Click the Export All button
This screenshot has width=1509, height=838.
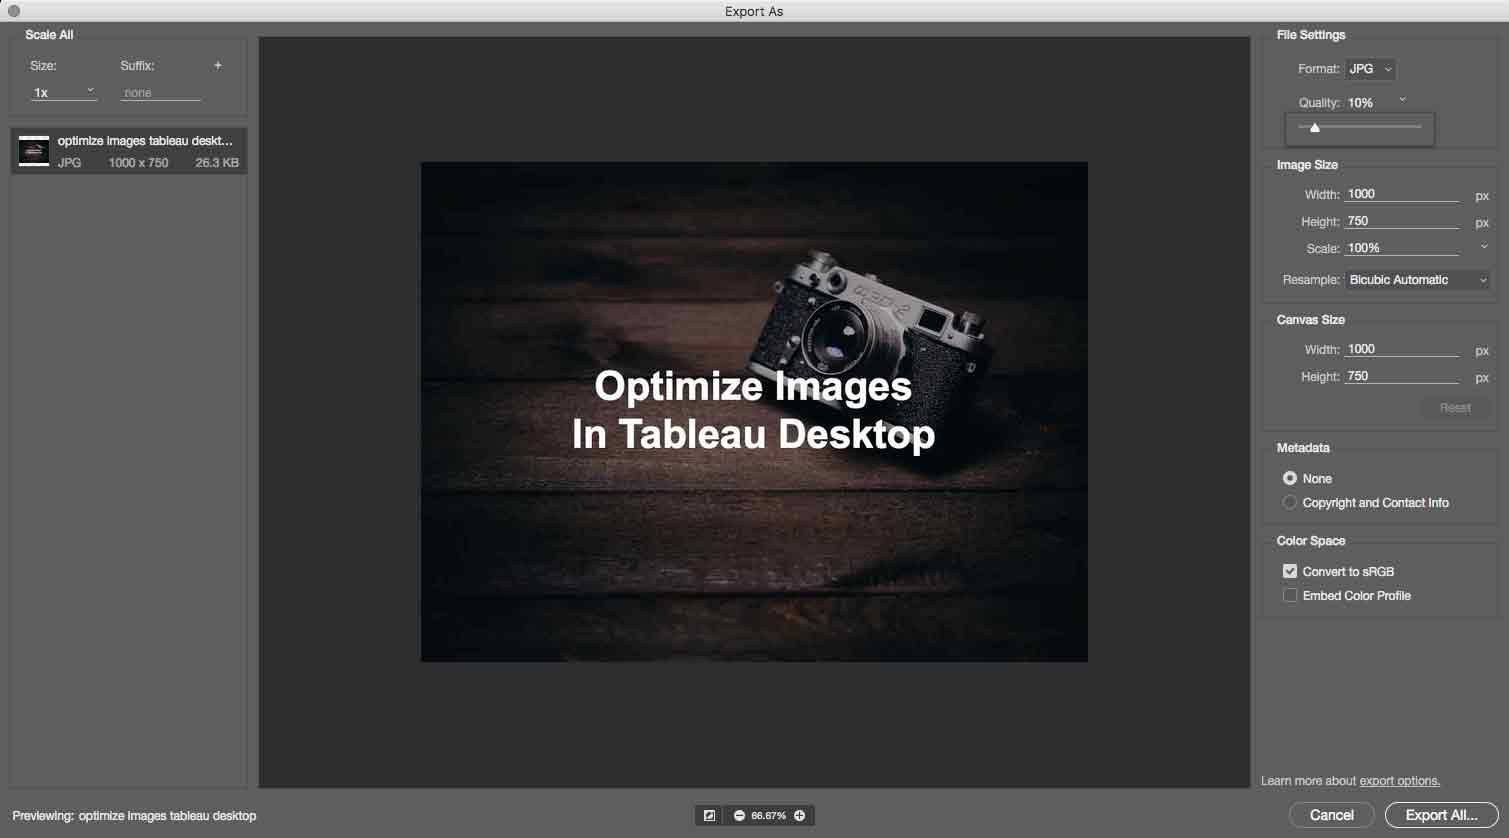tap(1441, 815)
